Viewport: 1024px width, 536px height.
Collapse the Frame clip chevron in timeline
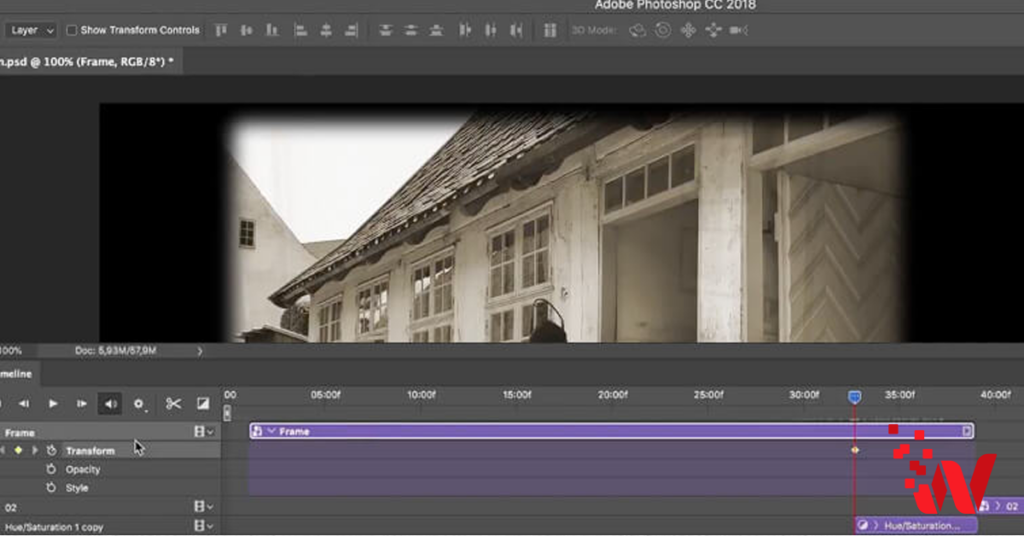point(270,431)
